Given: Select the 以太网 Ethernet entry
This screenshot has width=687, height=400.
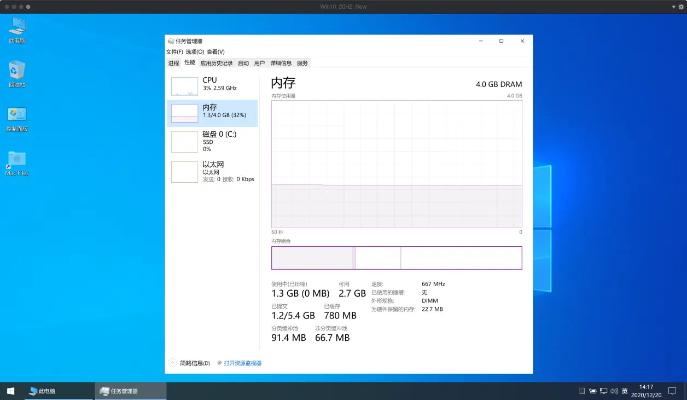Looking at the screenshot, I should 212,170.
